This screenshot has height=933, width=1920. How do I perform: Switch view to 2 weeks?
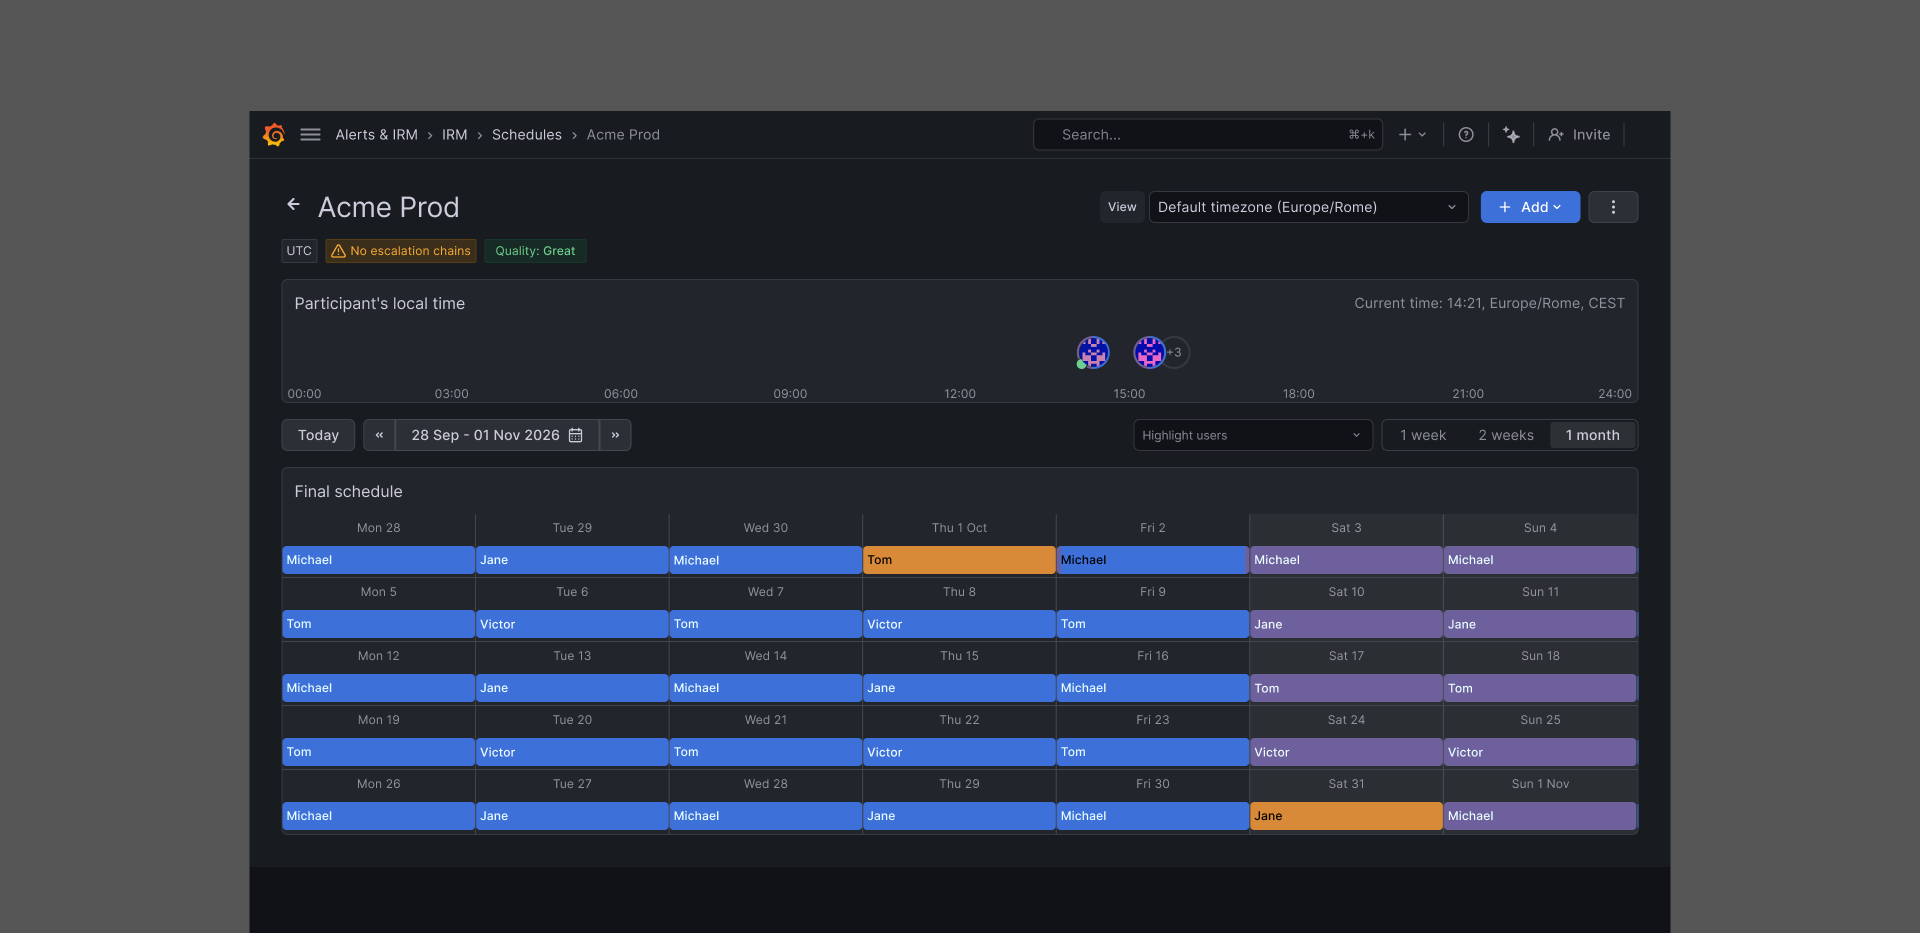(1506, 435)
